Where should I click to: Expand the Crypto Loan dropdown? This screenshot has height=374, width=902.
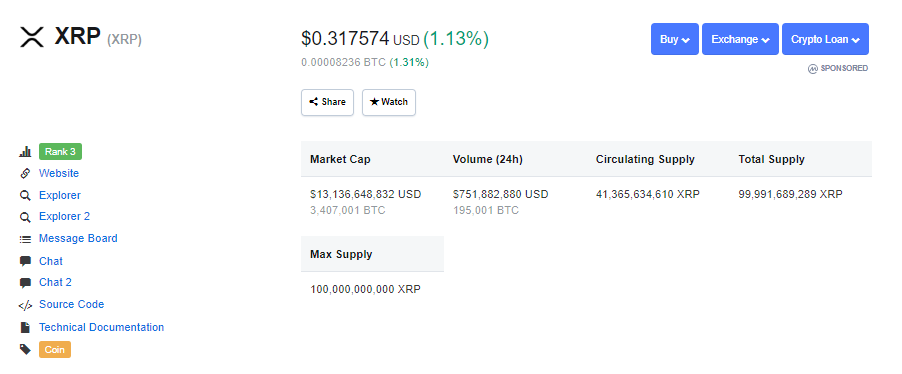pos(825,39)
